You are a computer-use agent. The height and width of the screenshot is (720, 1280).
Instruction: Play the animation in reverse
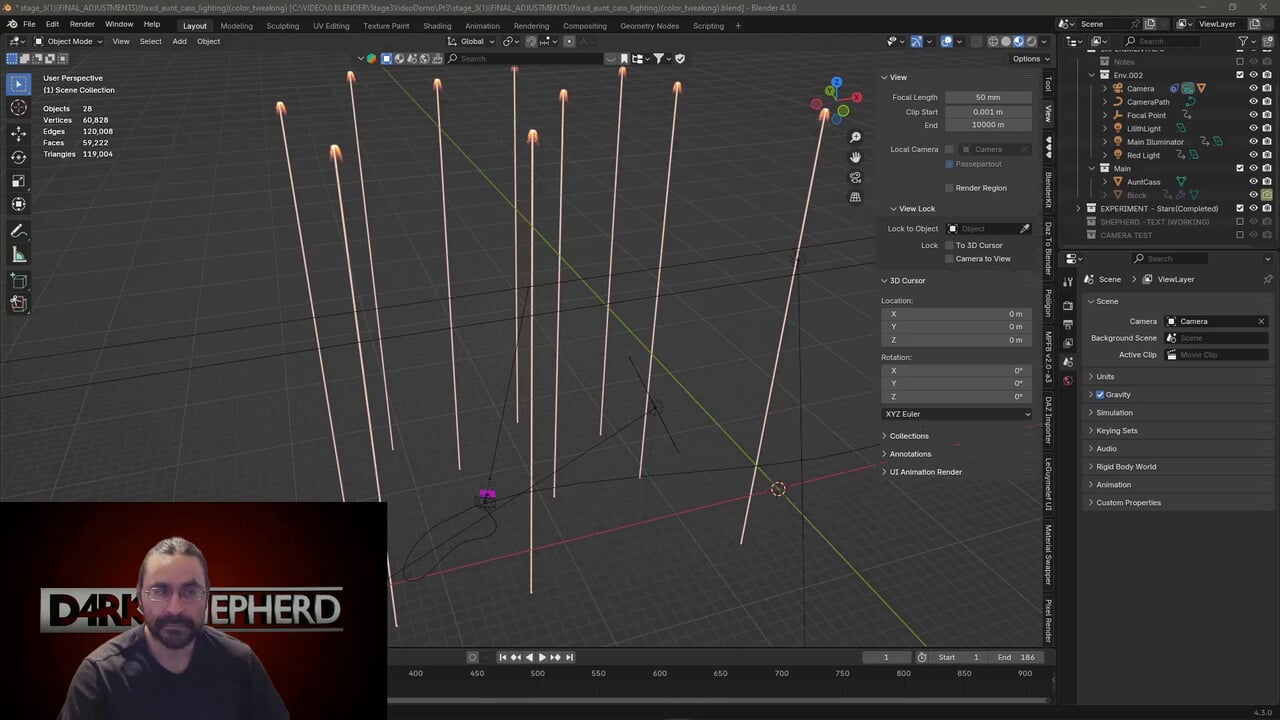pyautogui.click(x=529, y=657)
